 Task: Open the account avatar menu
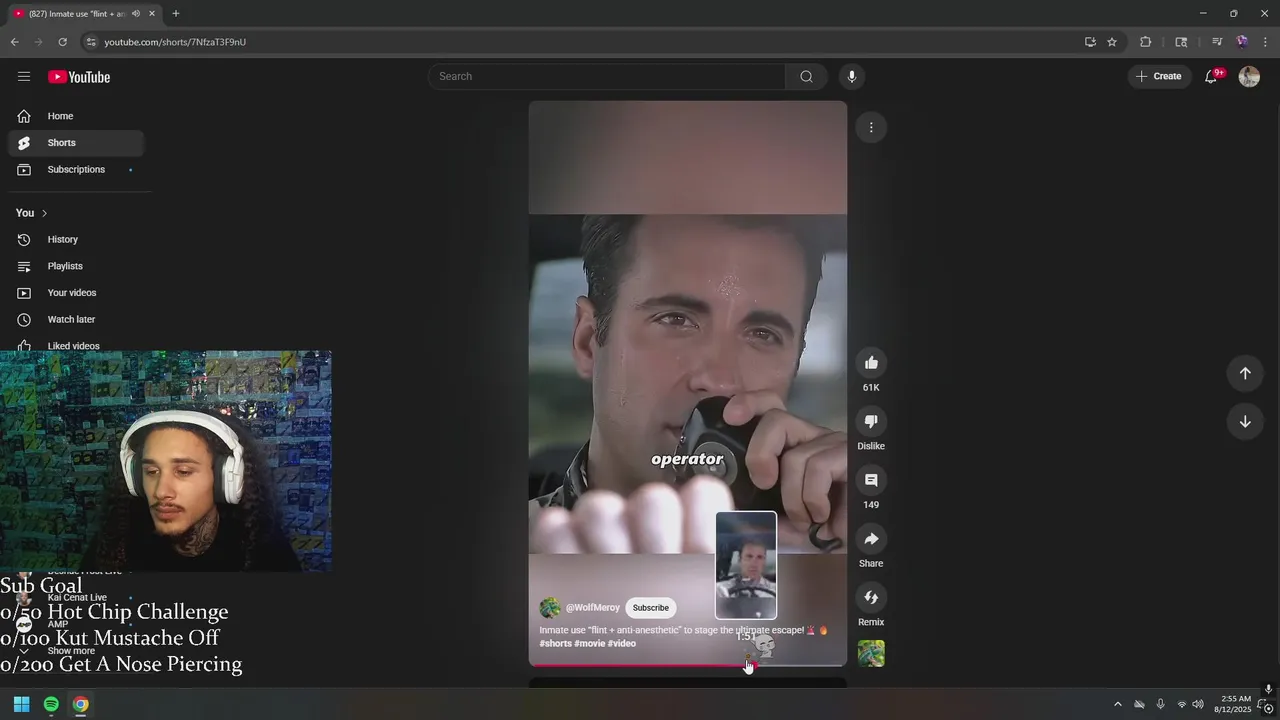[1249, 77]
